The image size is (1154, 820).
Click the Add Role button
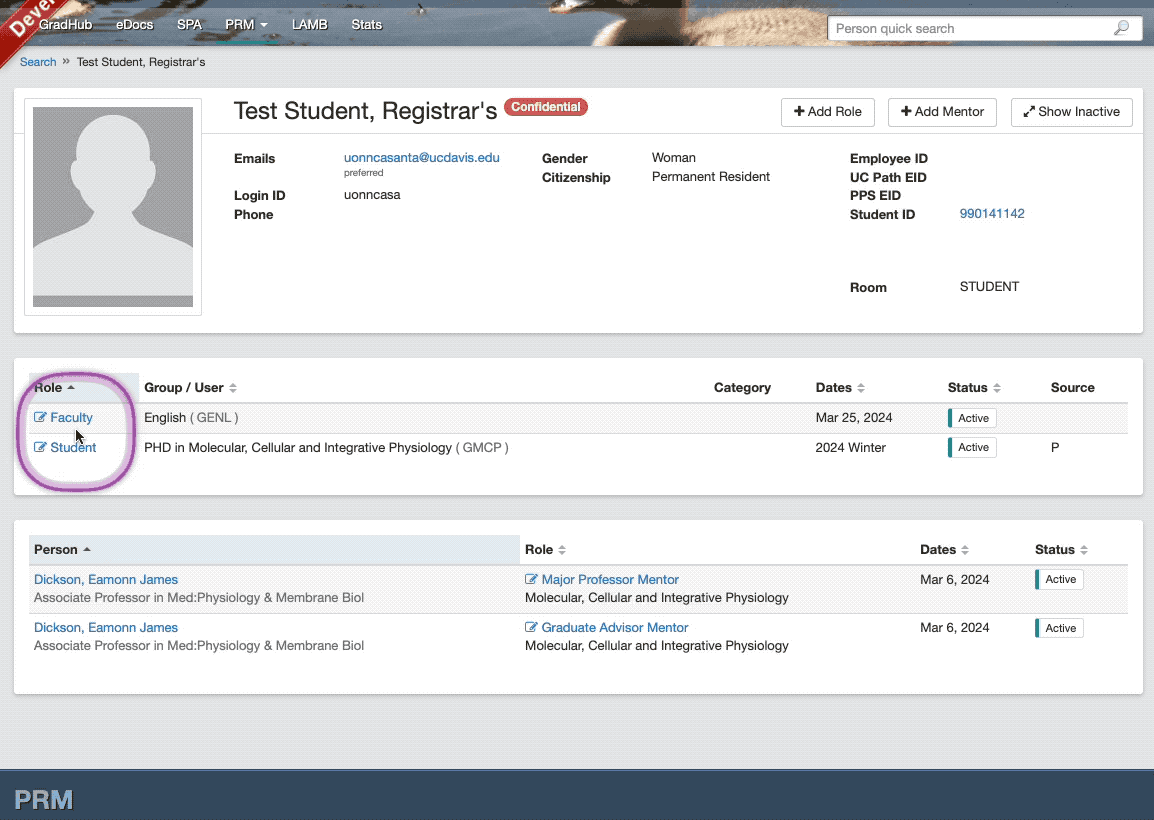click(x=827, y=112)
